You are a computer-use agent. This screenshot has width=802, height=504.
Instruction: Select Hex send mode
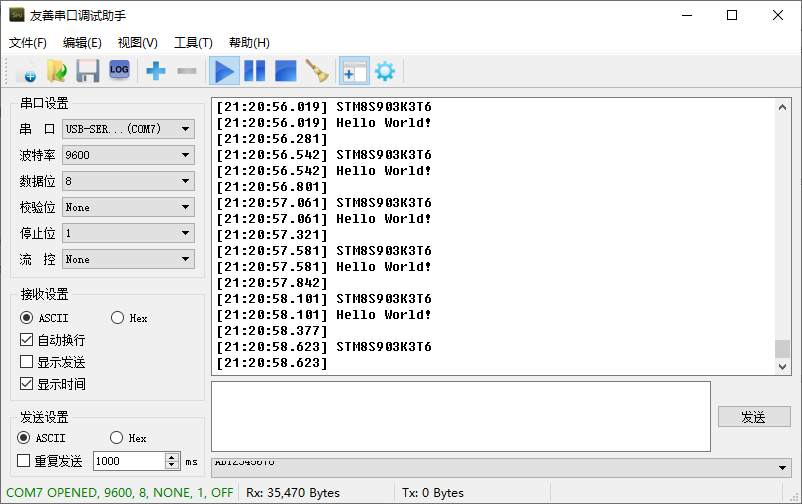click(x=128, y=438)
